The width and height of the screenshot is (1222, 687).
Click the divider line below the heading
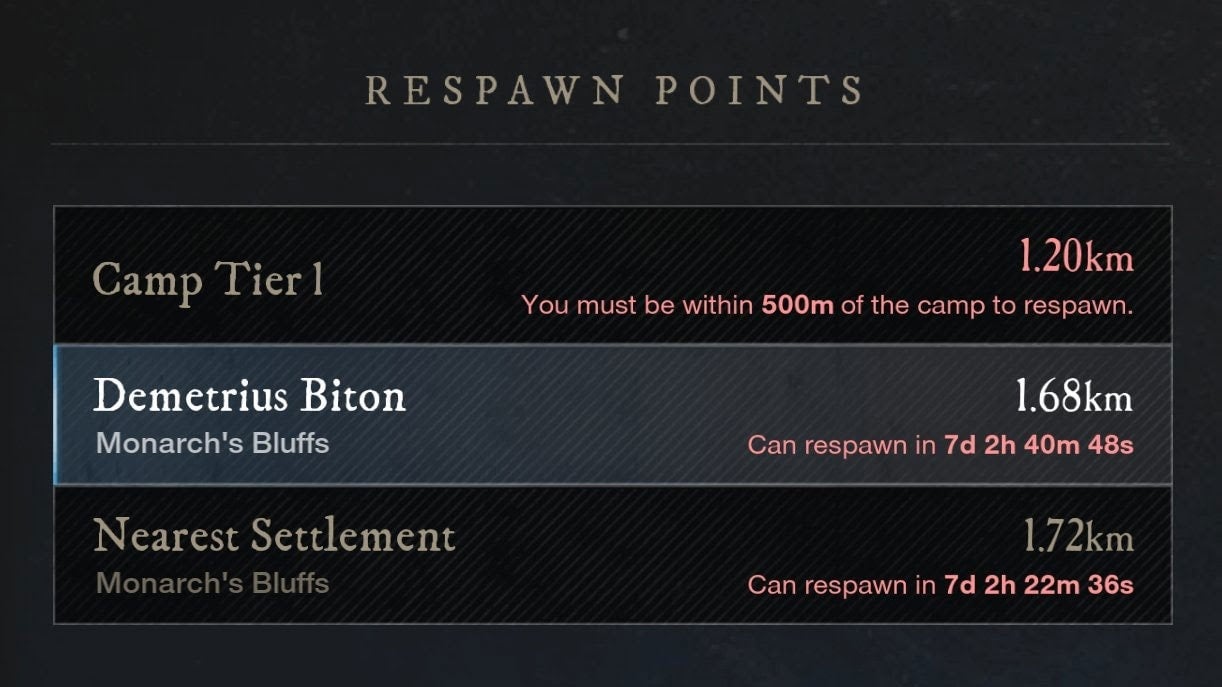610,144
